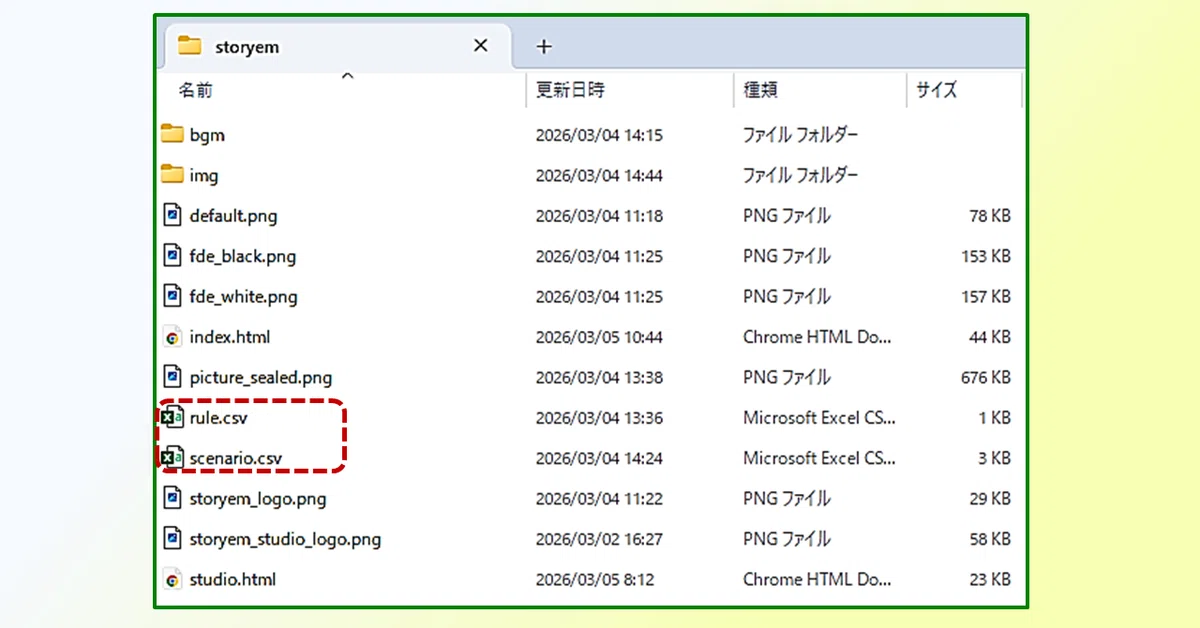
Task: Add a new Explorer tab
Action: [544, 46]
